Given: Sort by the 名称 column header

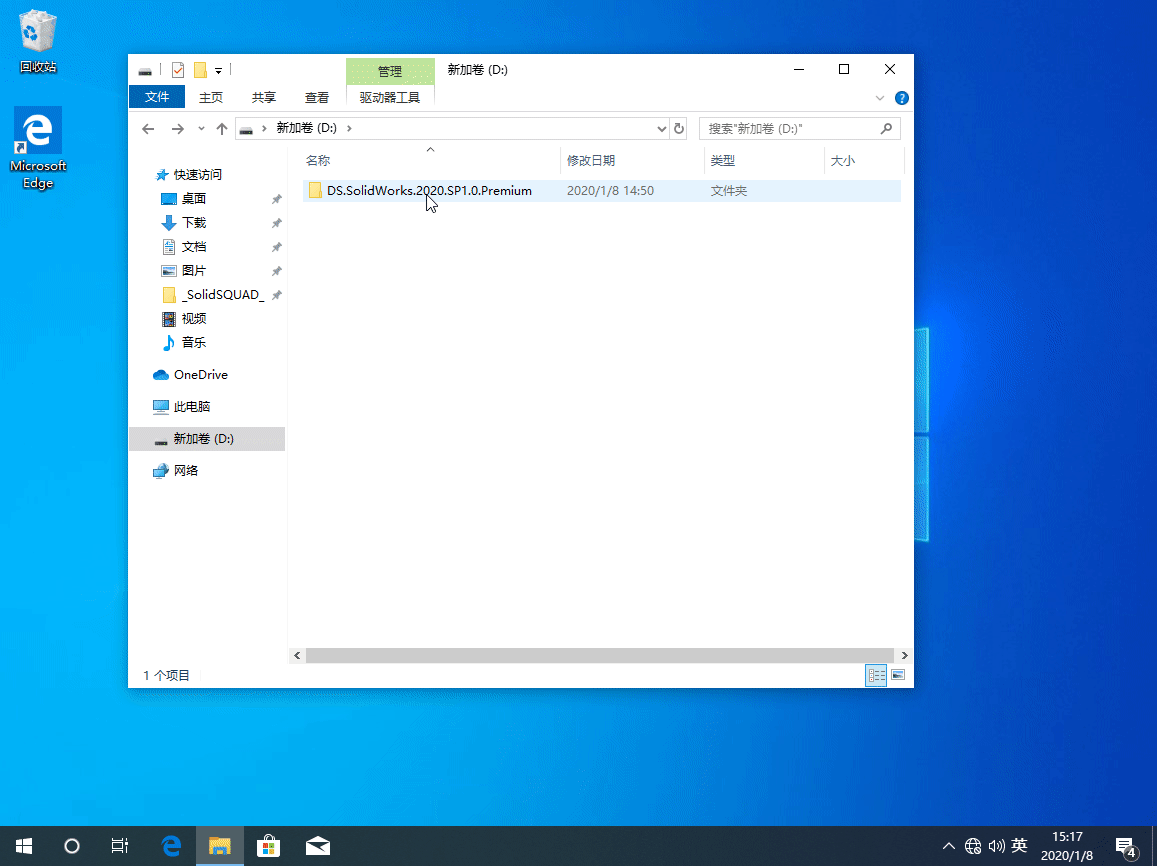Looking at the screenshot, I should pyautogui.click(x=431, y=160).
